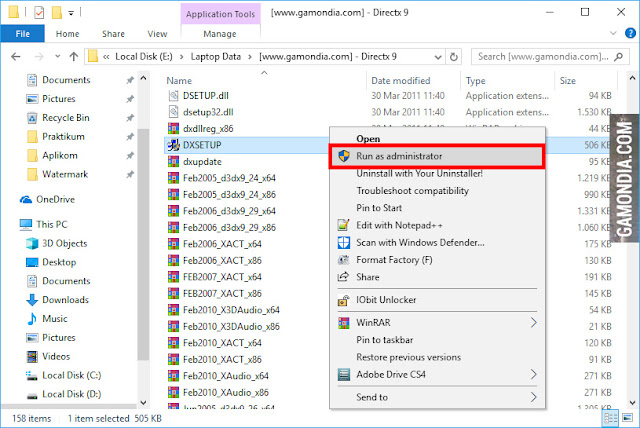Expand the ribbon chevron
The height and width of the screenshot is (428, 640).
pos(613,33)
